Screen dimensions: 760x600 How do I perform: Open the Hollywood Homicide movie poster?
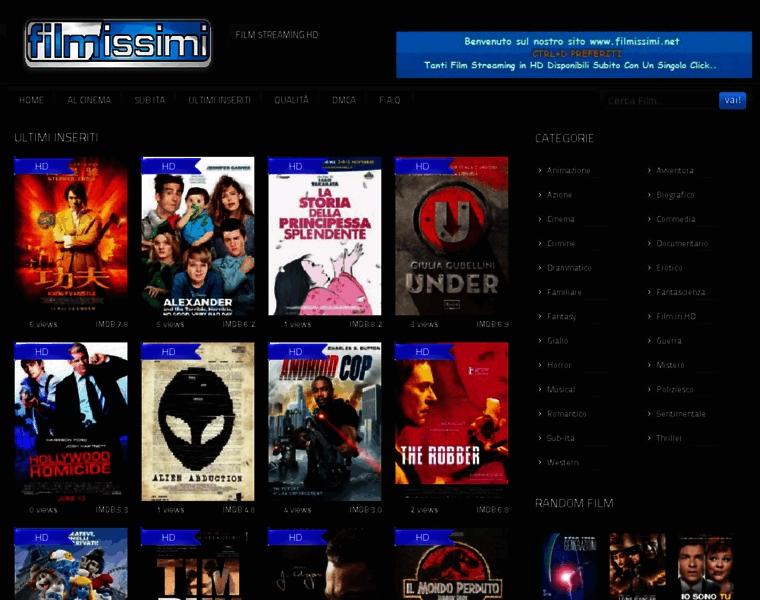(71, 421)
